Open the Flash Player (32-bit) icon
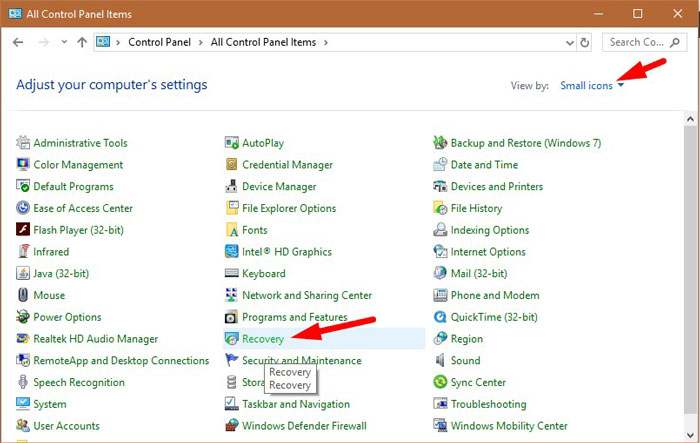The width and height of the screenshot is (700, 443). (23, 230)
